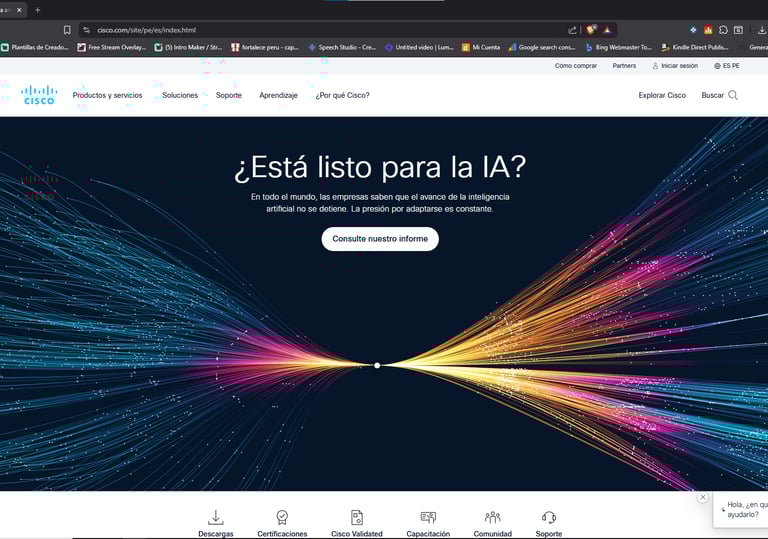
Task: Click the cisco.com address bar URL
Action: pos(146,30)
